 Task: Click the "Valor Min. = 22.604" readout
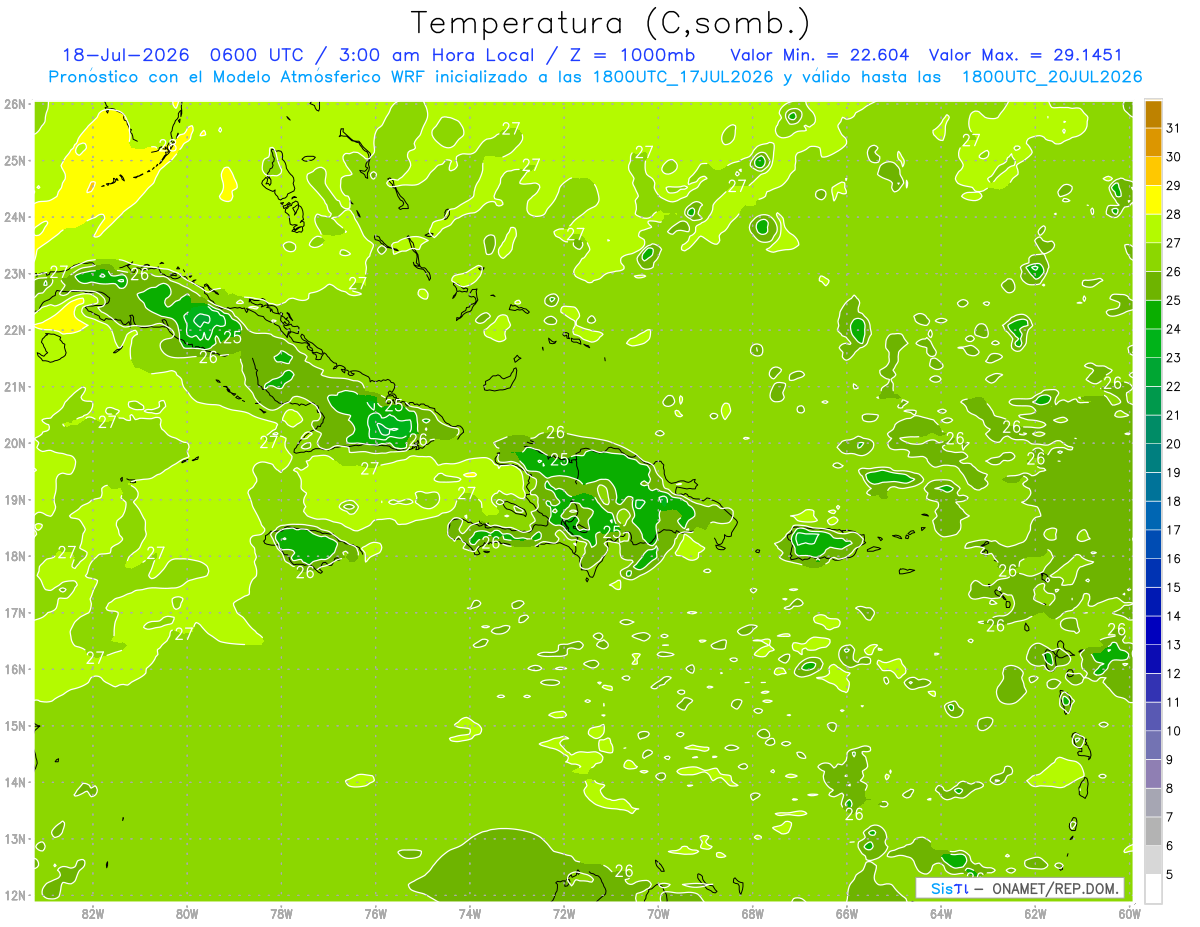[x=820, y=55]
